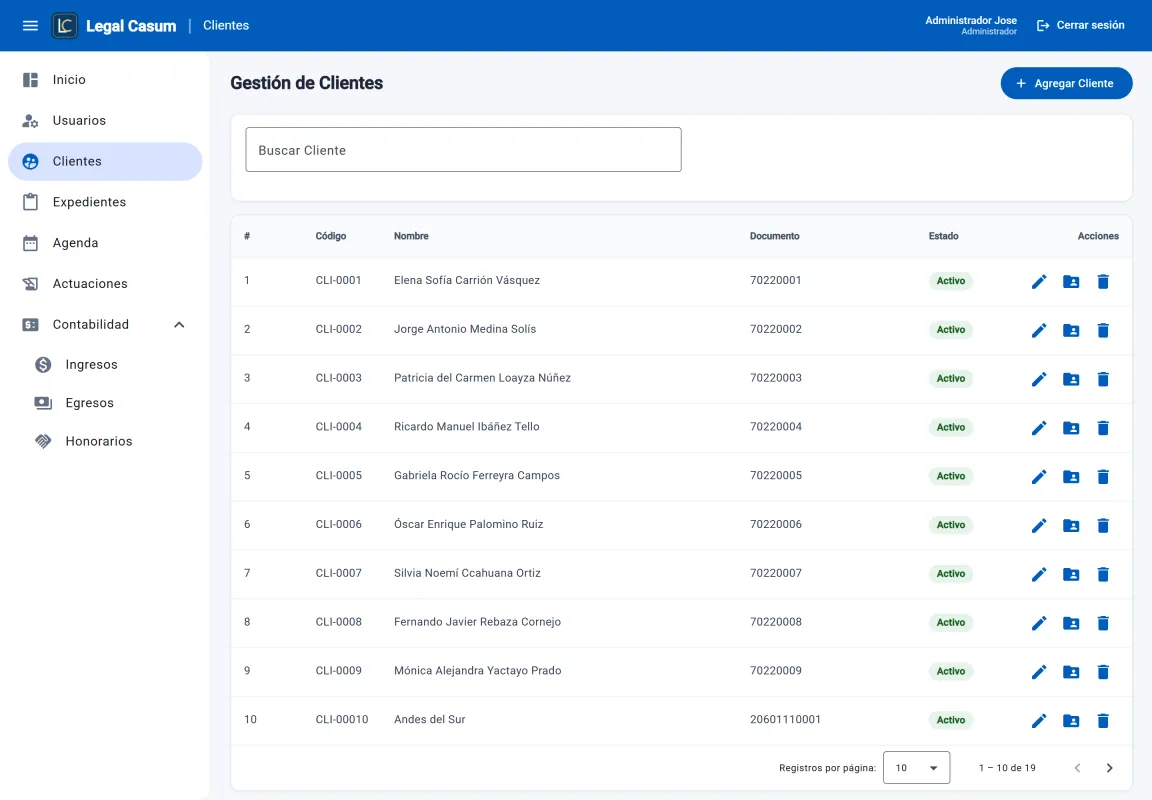Click name Silvia Noemí Ccahuana Ortiz
The width and height of the screenshot is (1152, 800).
pos(467,573)
